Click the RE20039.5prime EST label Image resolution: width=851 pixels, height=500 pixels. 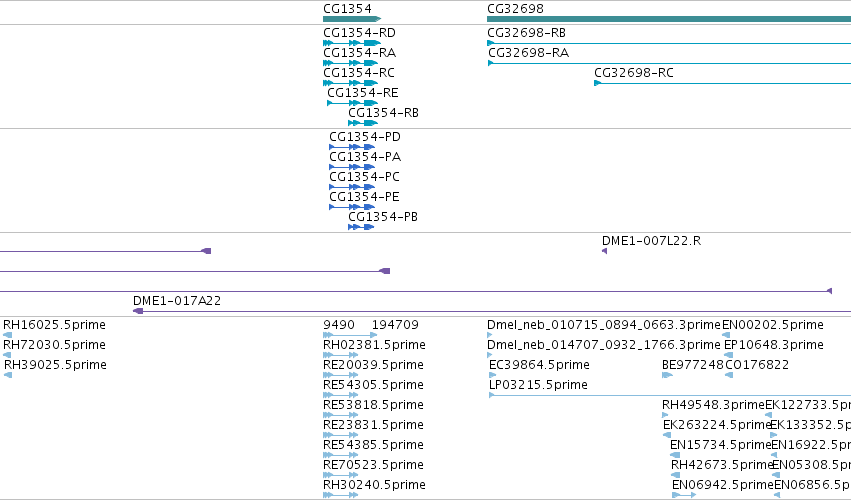pos(373,365)
